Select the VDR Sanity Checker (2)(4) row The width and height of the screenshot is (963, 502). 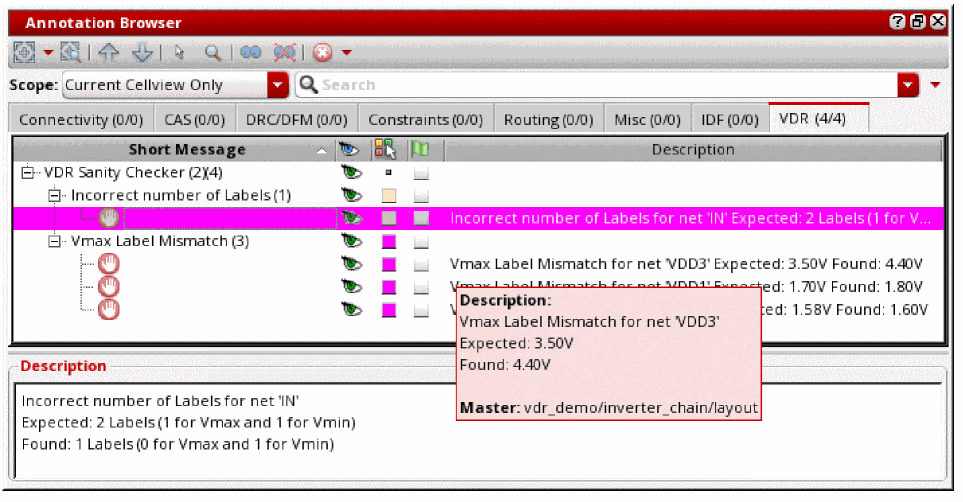point(133,173)
